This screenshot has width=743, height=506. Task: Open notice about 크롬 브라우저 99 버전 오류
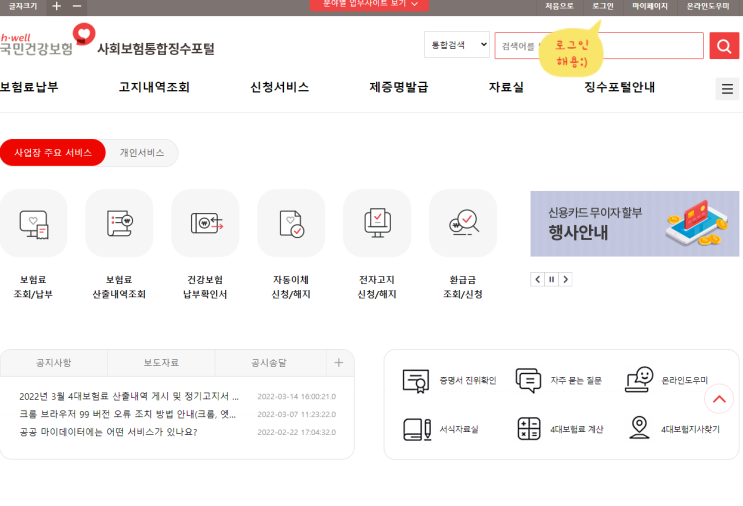point(127,414)
